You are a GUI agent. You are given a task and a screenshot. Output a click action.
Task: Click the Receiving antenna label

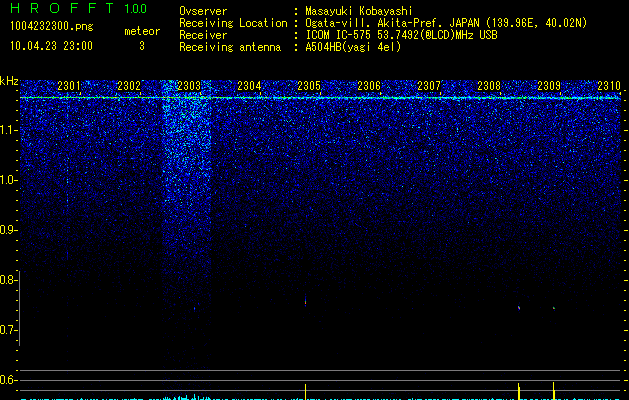click(x=230, y=47)
